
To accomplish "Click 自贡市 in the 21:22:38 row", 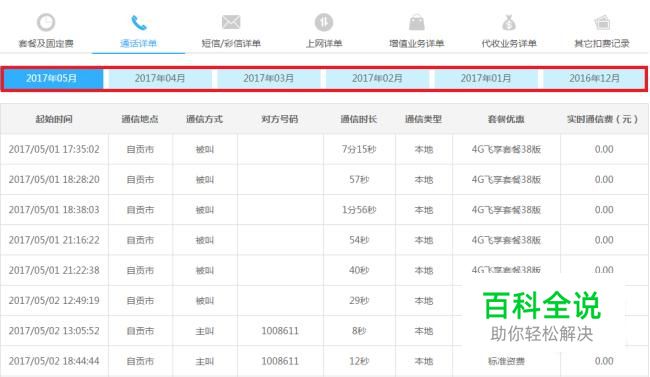I will click(140, 270).
